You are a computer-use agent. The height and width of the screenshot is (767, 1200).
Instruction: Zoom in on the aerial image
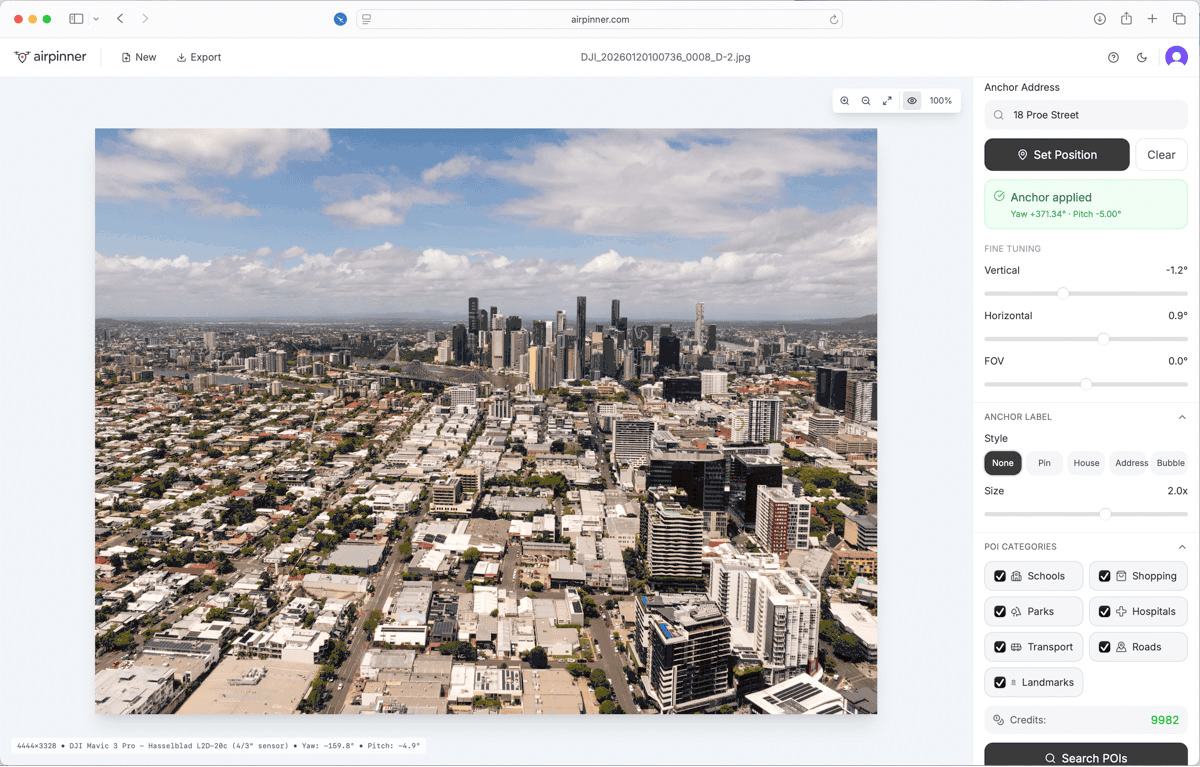coord(845,101)
